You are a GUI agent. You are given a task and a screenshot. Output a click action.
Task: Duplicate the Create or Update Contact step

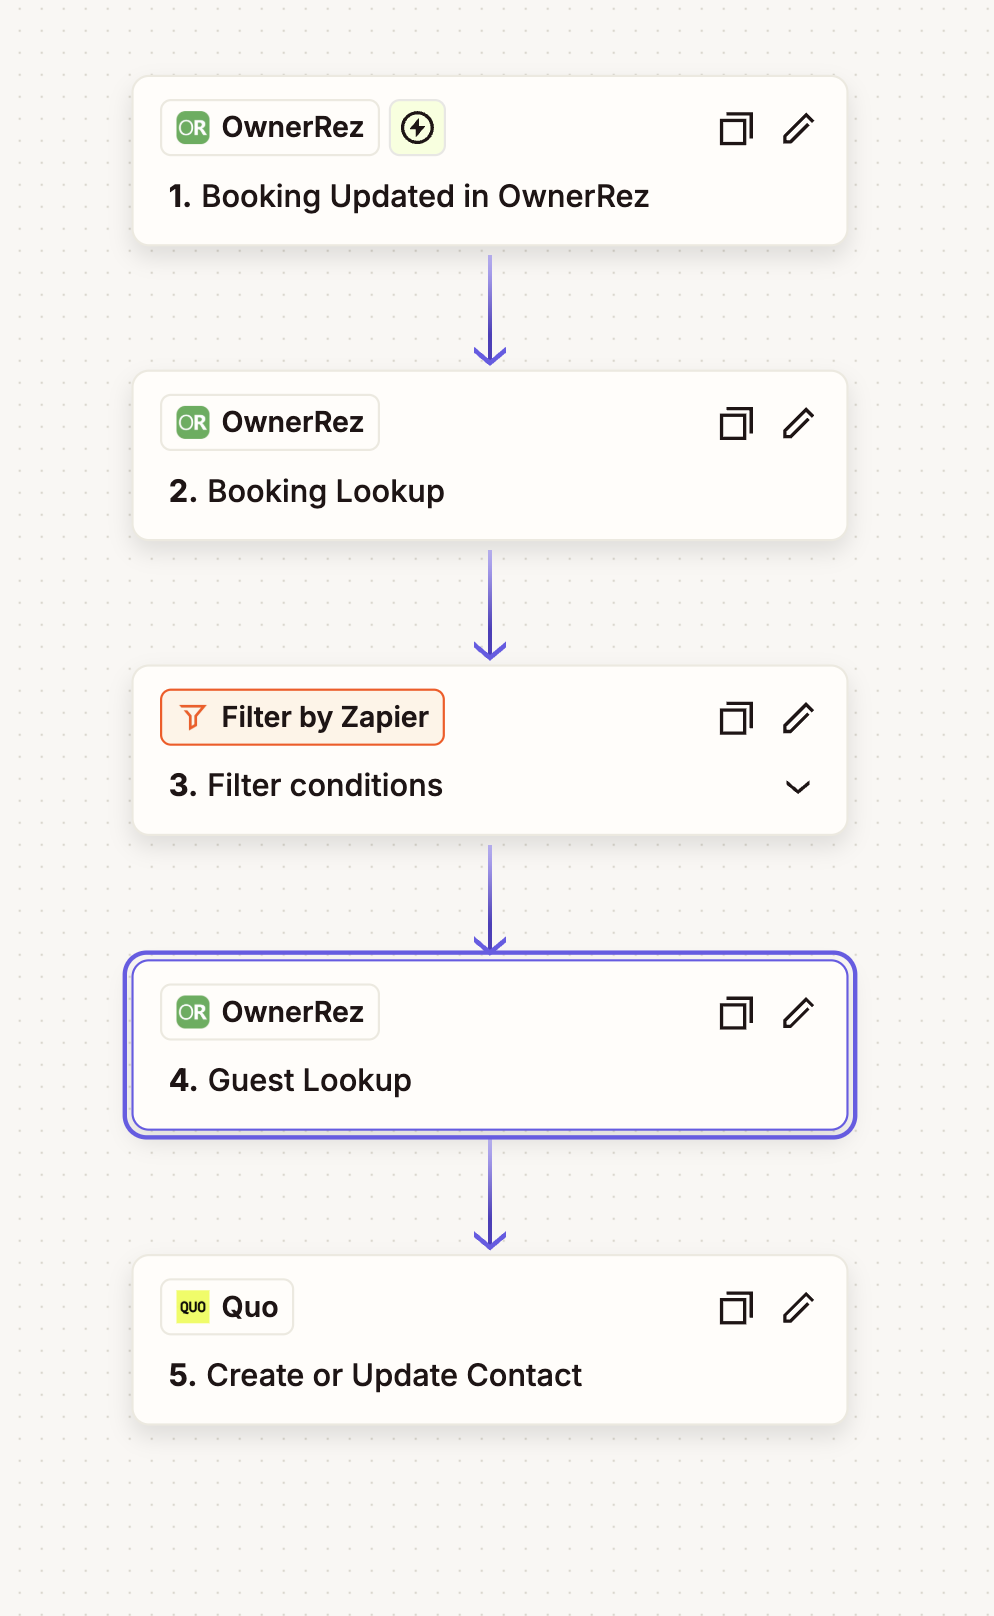point(736,1308)
